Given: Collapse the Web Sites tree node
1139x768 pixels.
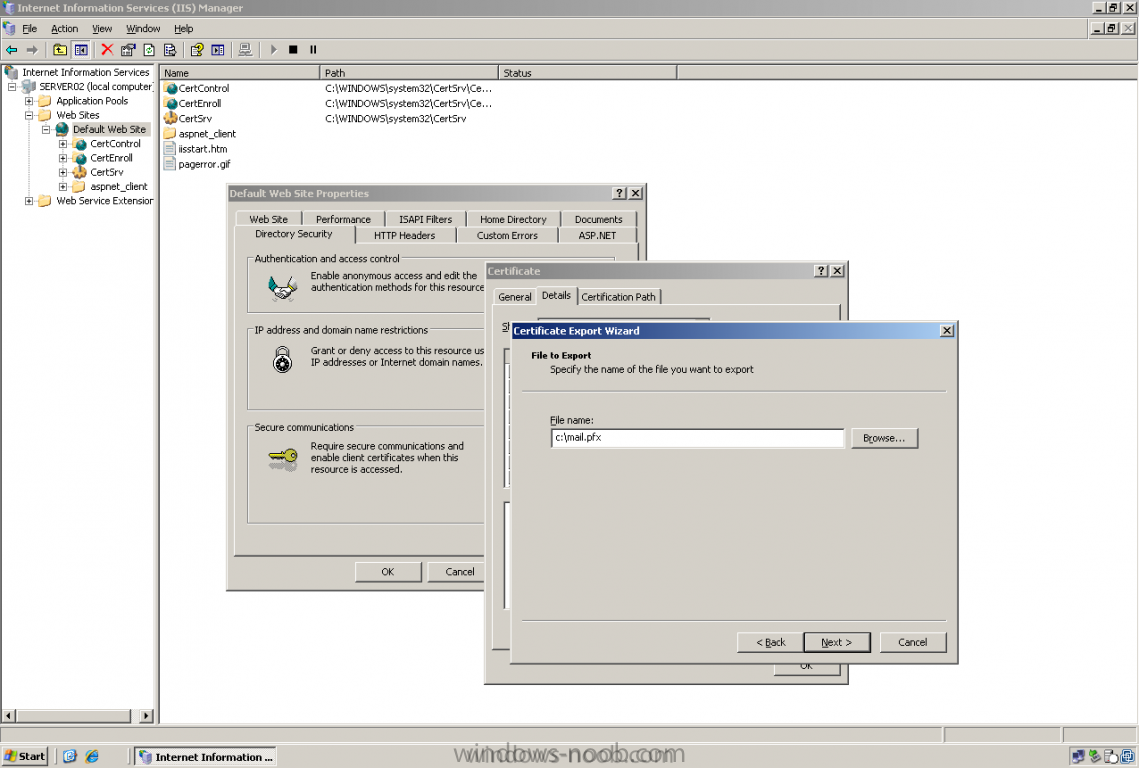Looking at the screenshot, I should click(x=29, y=115).
